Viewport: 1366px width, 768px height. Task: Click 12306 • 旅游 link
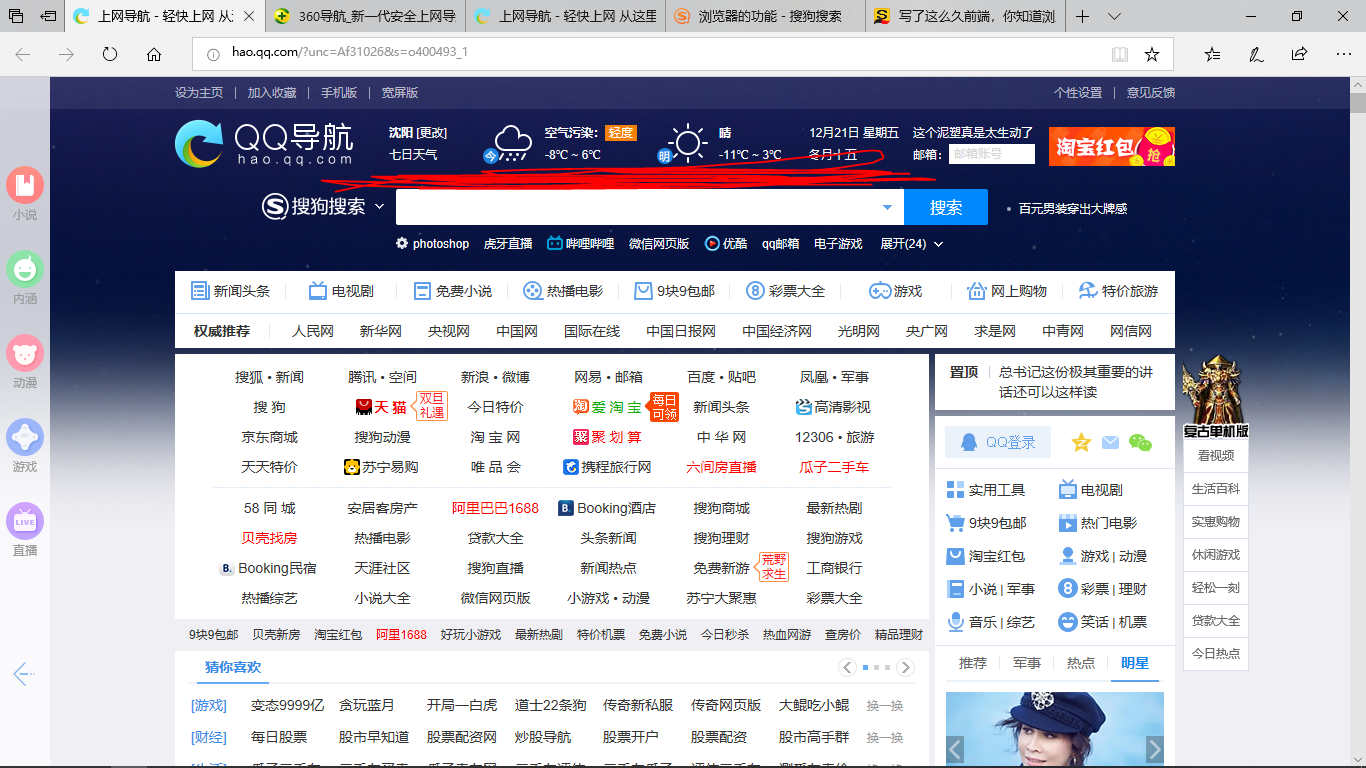835,437
